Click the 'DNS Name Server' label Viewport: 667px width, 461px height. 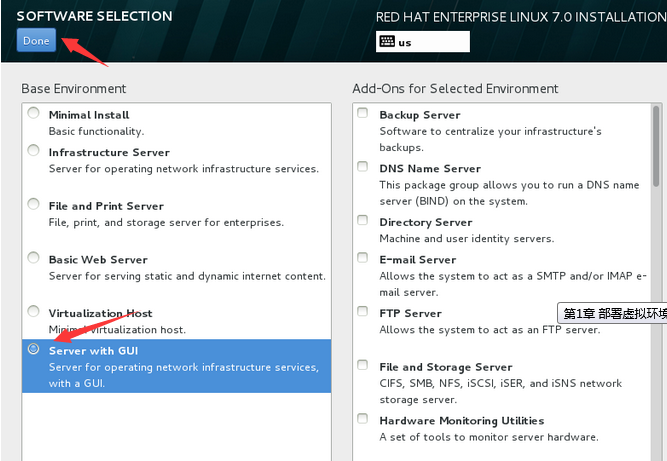click(x=430, y=168)
